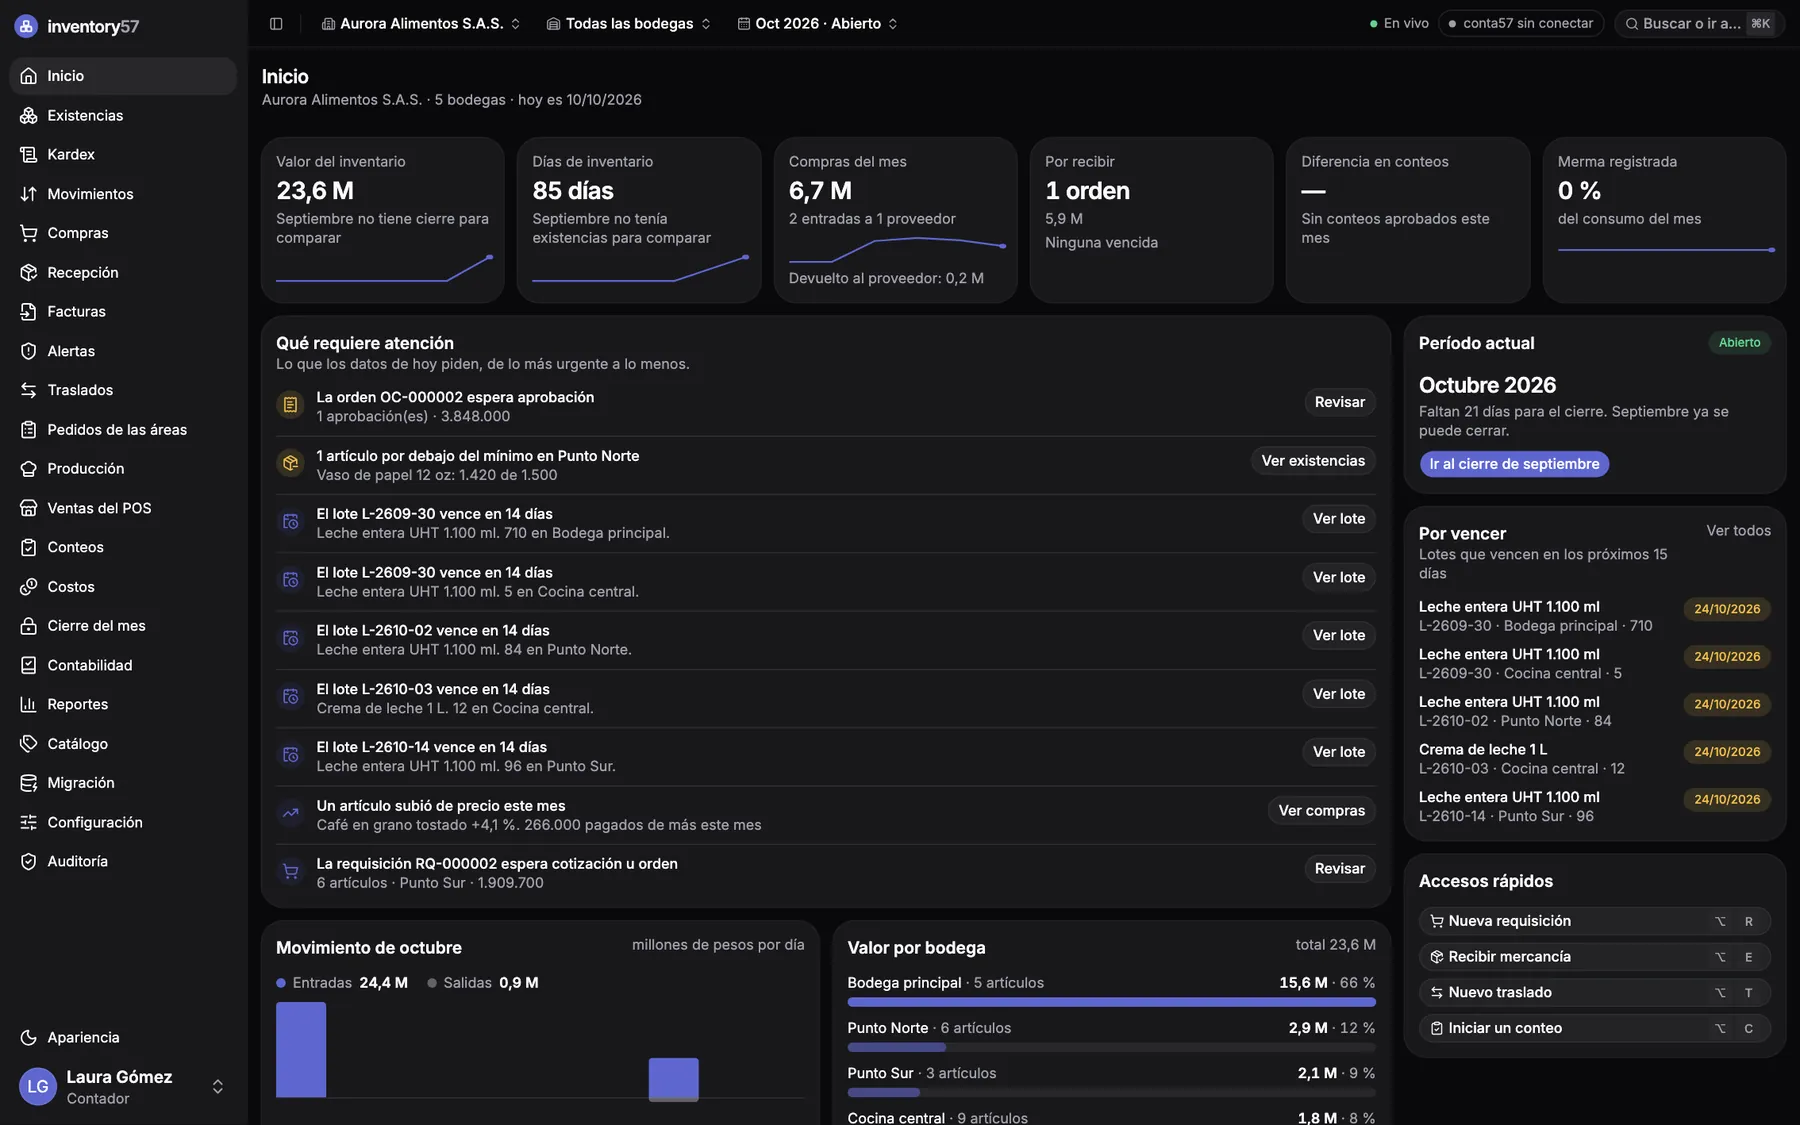Open Traslados in the sidebar
The image size is (1800, 1125).
pyautogui.click(x=123, y=390)
